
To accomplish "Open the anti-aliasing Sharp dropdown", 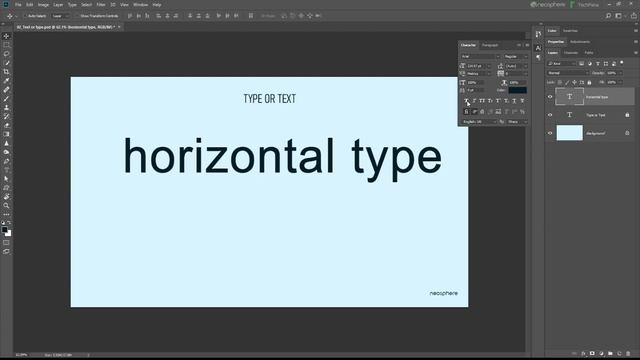I will point(517,122).
